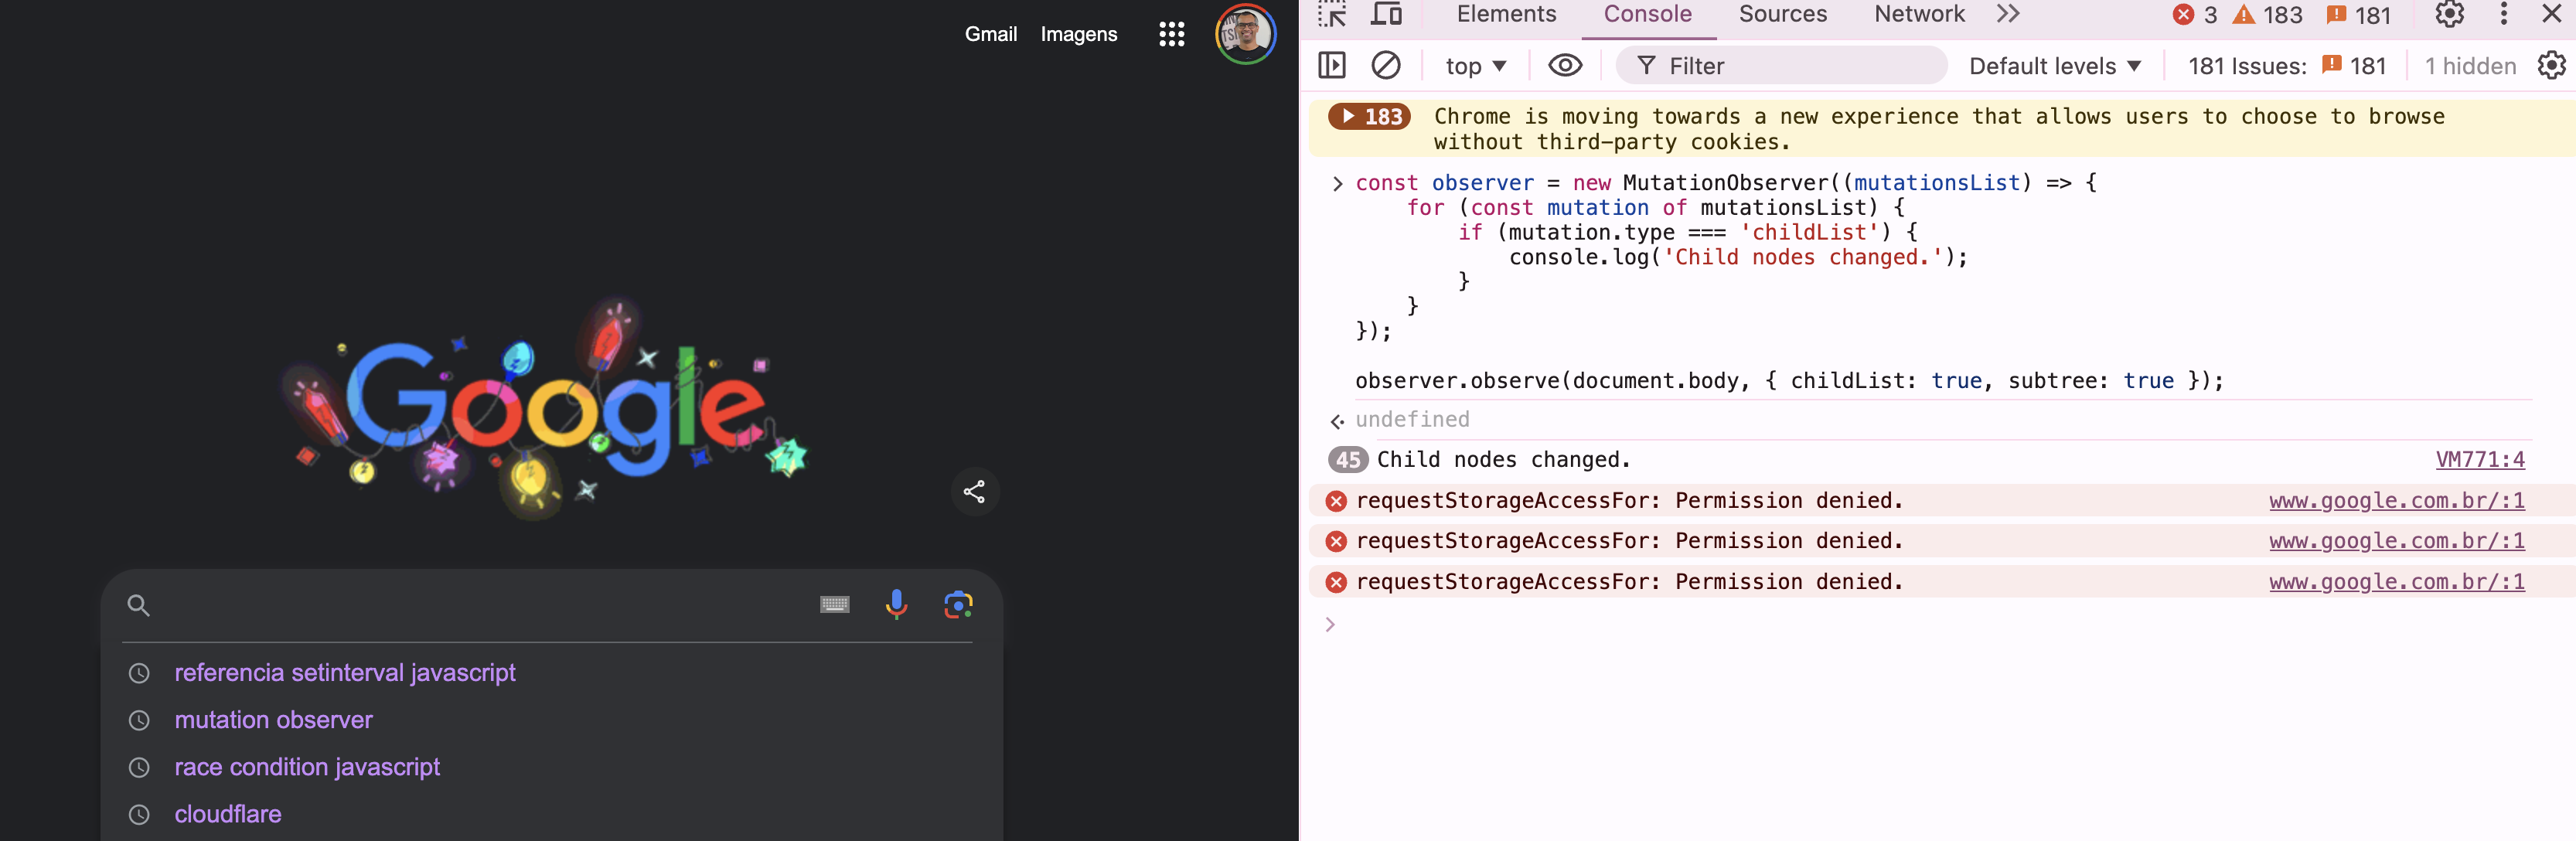Click the red errors count badge
Image resolution: width=2576 pixels, height=841 pixels.
(2195, 15)
